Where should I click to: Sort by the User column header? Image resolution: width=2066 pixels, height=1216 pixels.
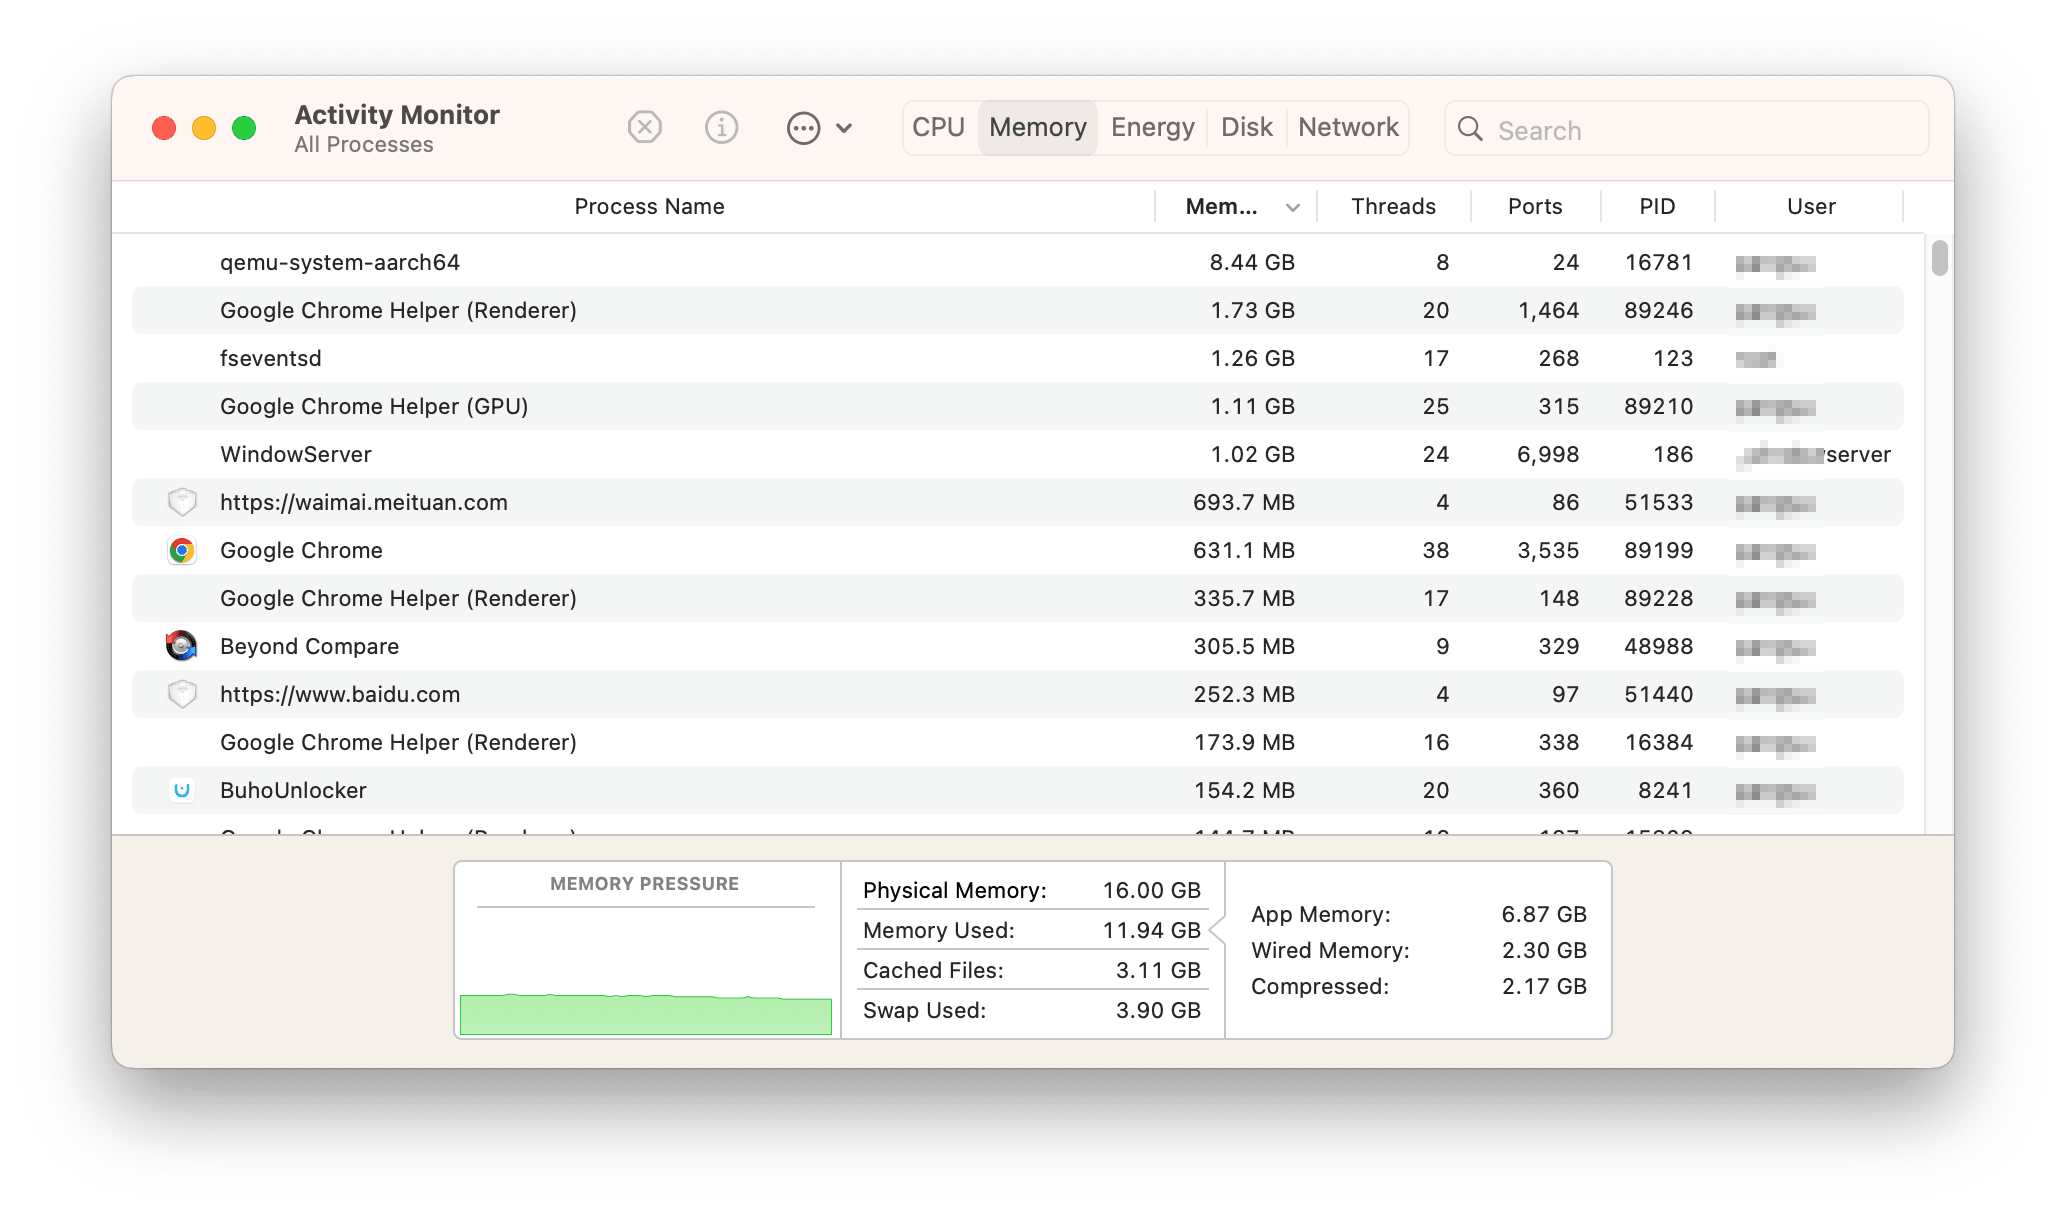[x=1810, y=206]
